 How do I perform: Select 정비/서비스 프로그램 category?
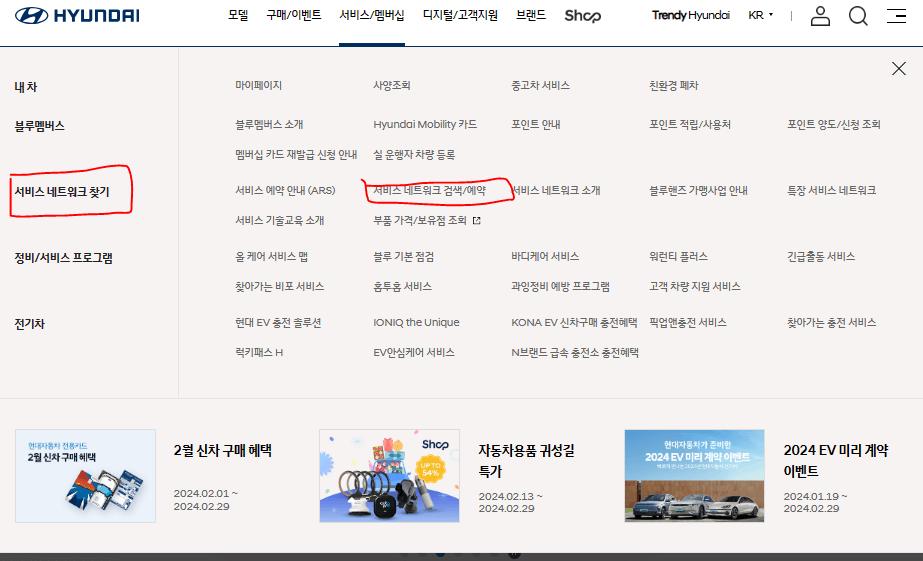point(64,258)
